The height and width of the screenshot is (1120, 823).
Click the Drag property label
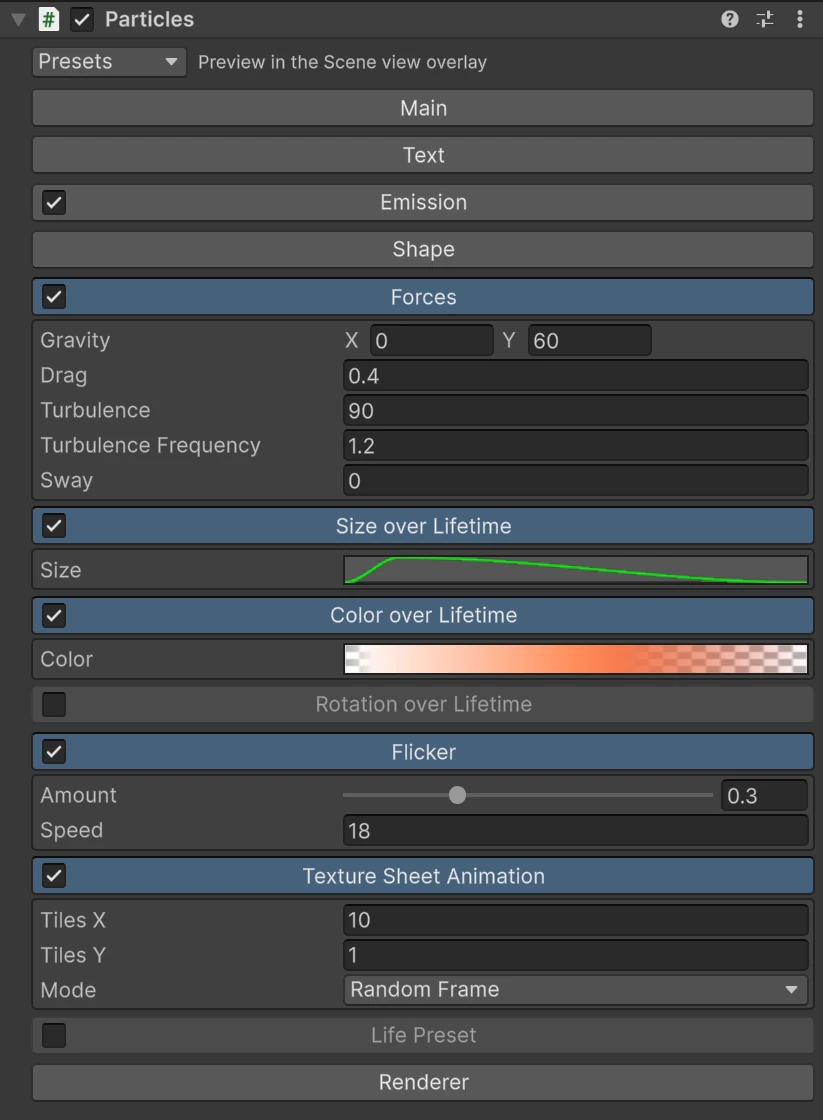64,376
